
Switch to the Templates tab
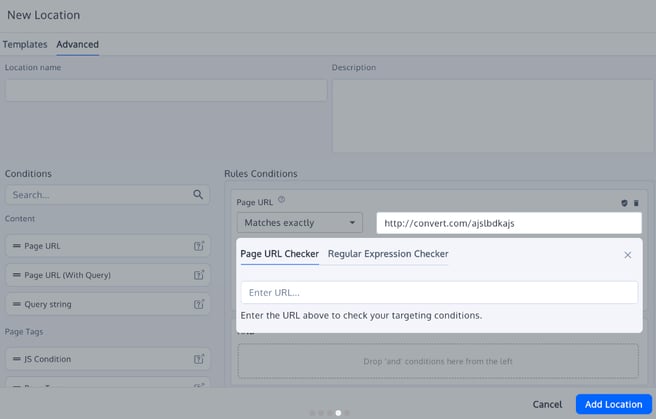pyautogui.click(x=25, y=44)
